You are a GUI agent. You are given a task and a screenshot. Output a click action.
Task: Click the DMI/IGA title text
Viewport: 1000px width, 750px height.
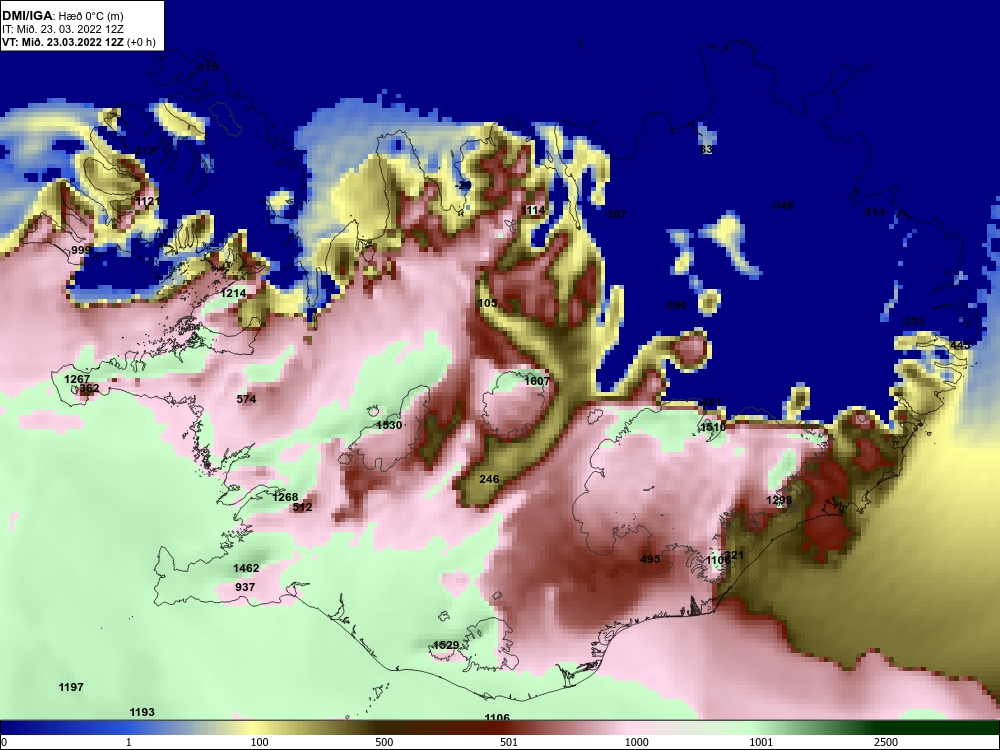point(27,15)
